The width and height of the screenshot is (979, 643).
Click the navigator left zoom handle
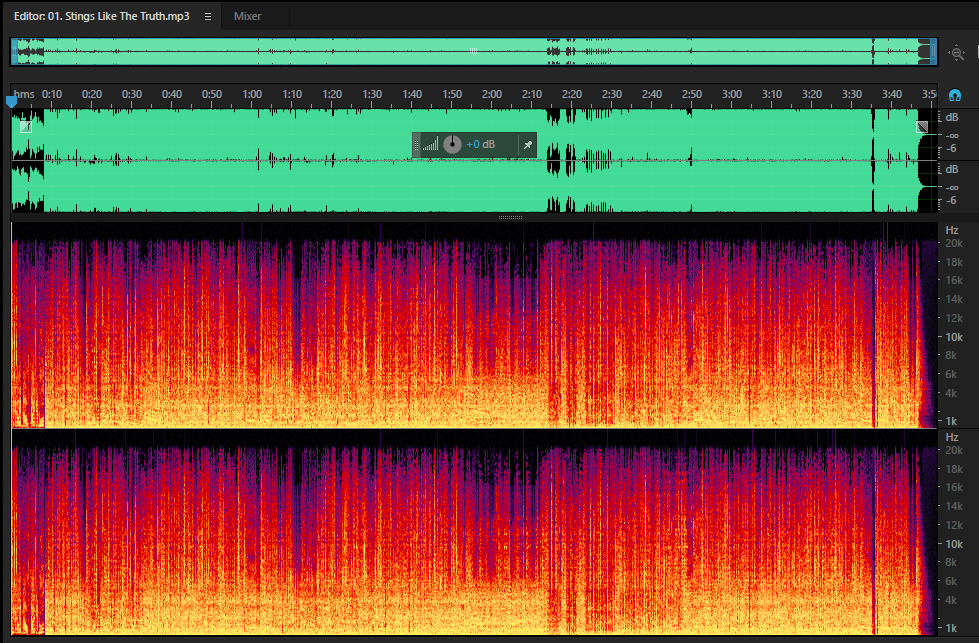click(14, 52)
